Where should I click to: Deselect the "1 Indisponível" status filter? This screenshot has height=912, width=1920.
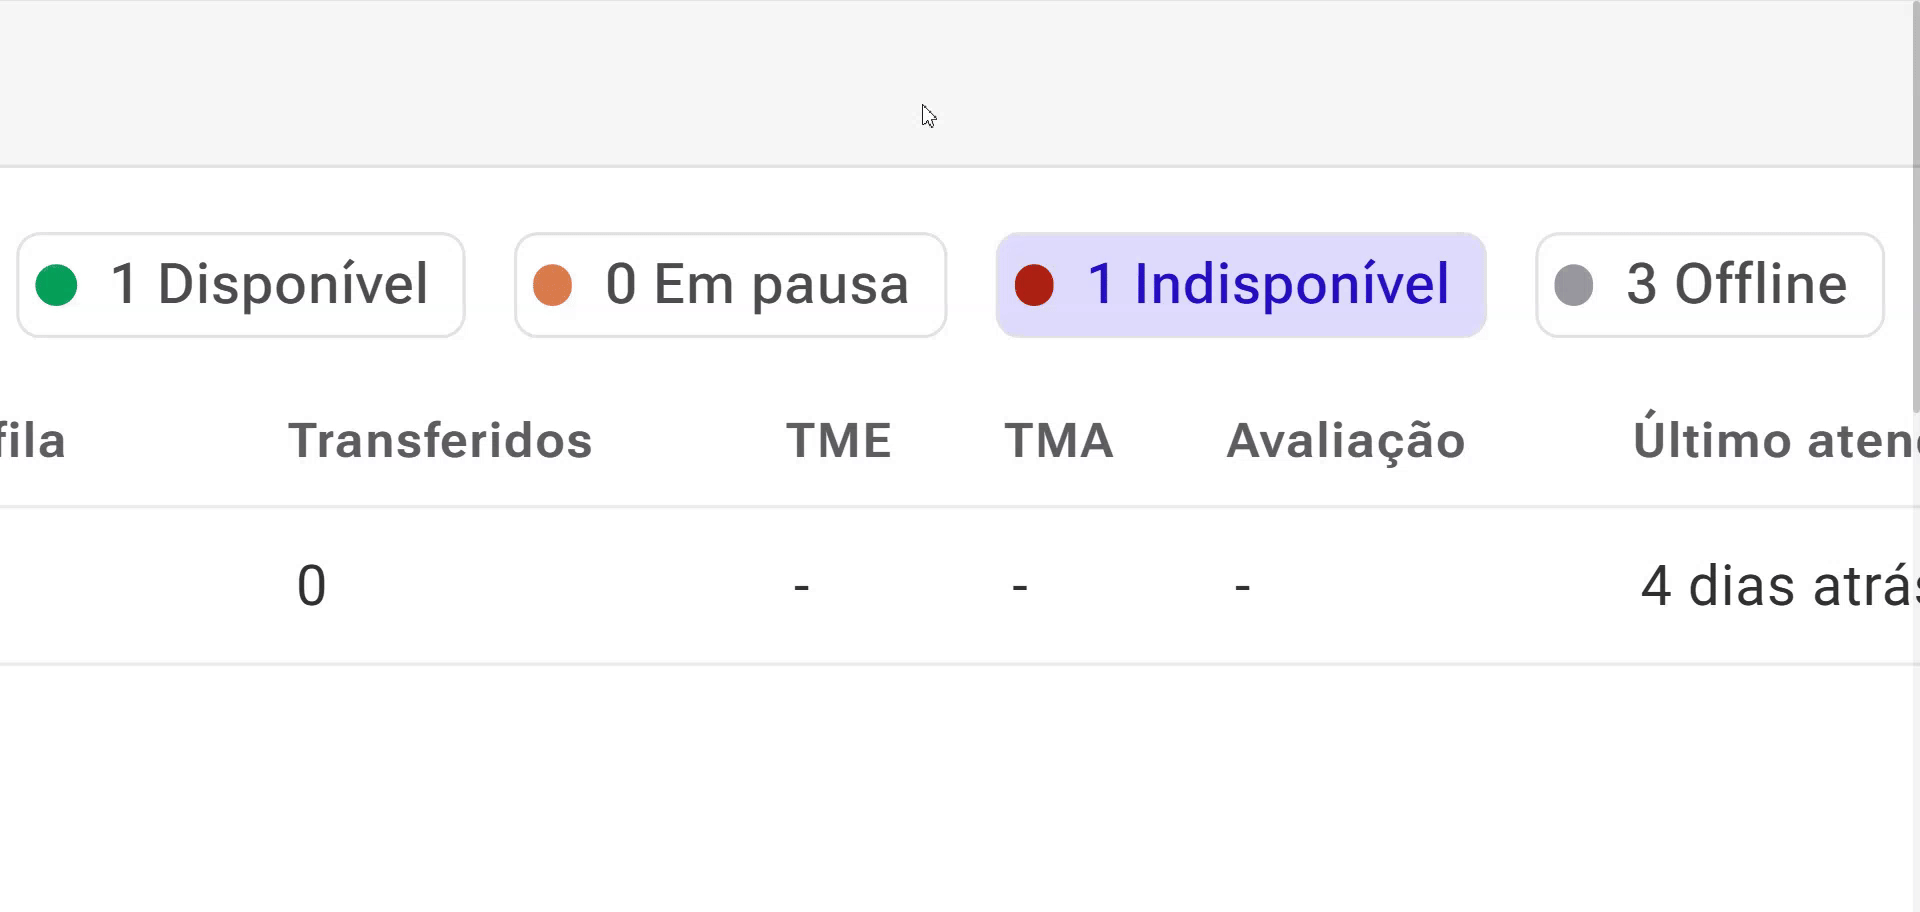pos(1241,285)
